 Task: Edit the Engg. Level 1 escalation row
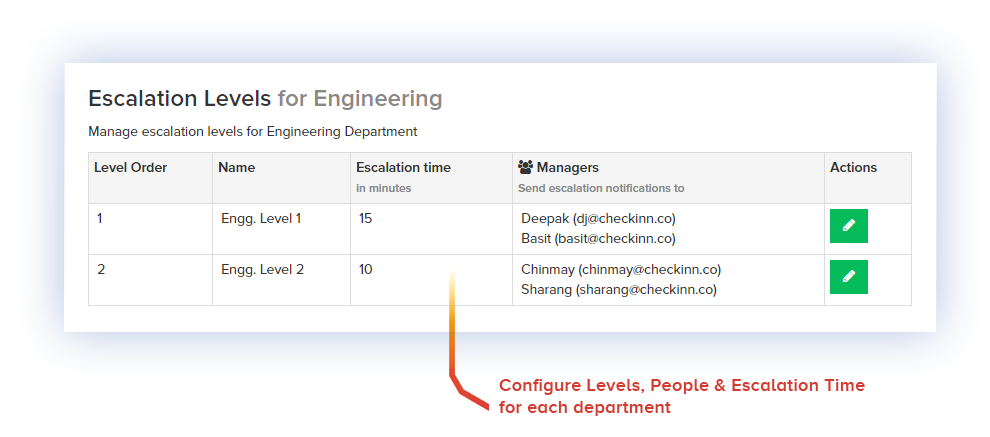point(848,226)
